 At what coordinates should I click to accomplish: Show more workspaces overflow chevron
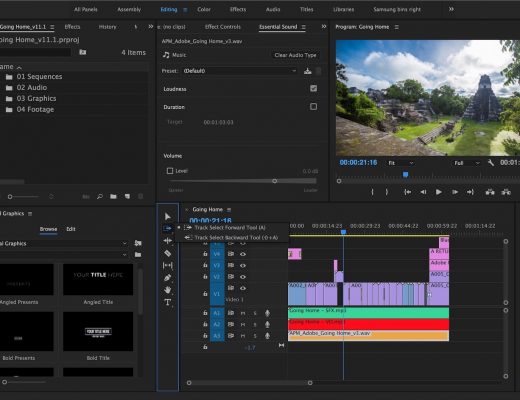[x=451, y=9]
